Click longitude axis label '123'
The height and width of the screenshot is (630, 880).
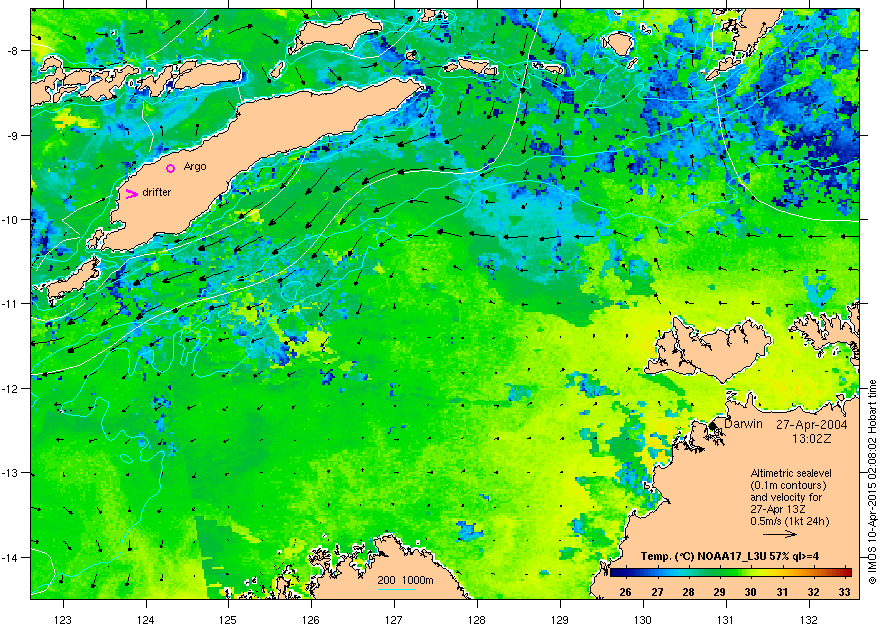point(63,620)
